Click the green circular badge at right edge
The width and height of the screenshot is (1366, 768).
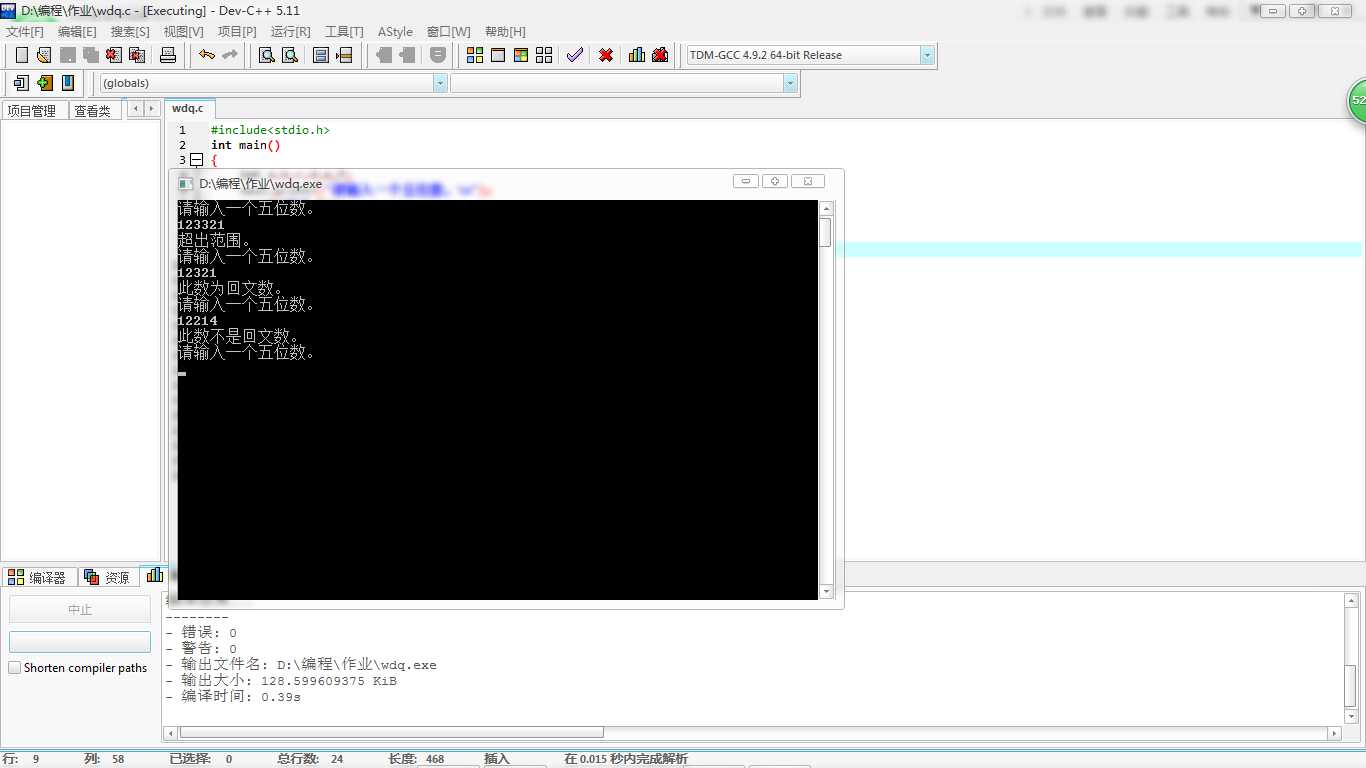click(1356, 101)
